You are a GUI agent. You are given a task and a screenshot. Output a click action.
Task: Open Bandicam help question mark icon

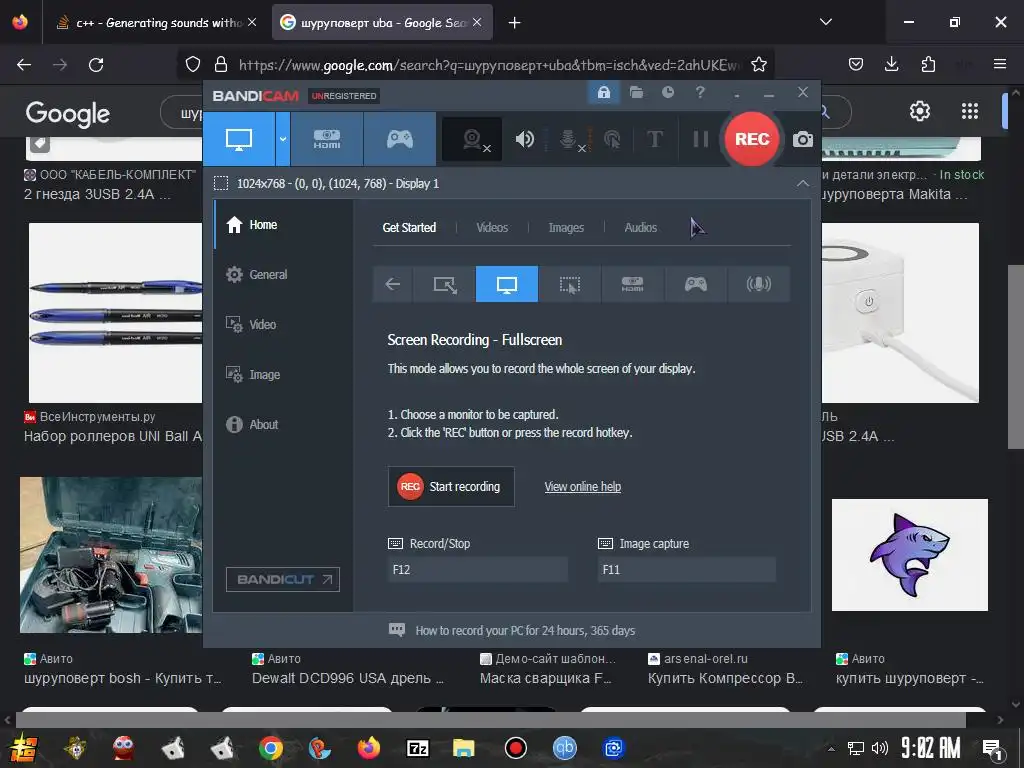pyautogui.click(x=700, y=92)
